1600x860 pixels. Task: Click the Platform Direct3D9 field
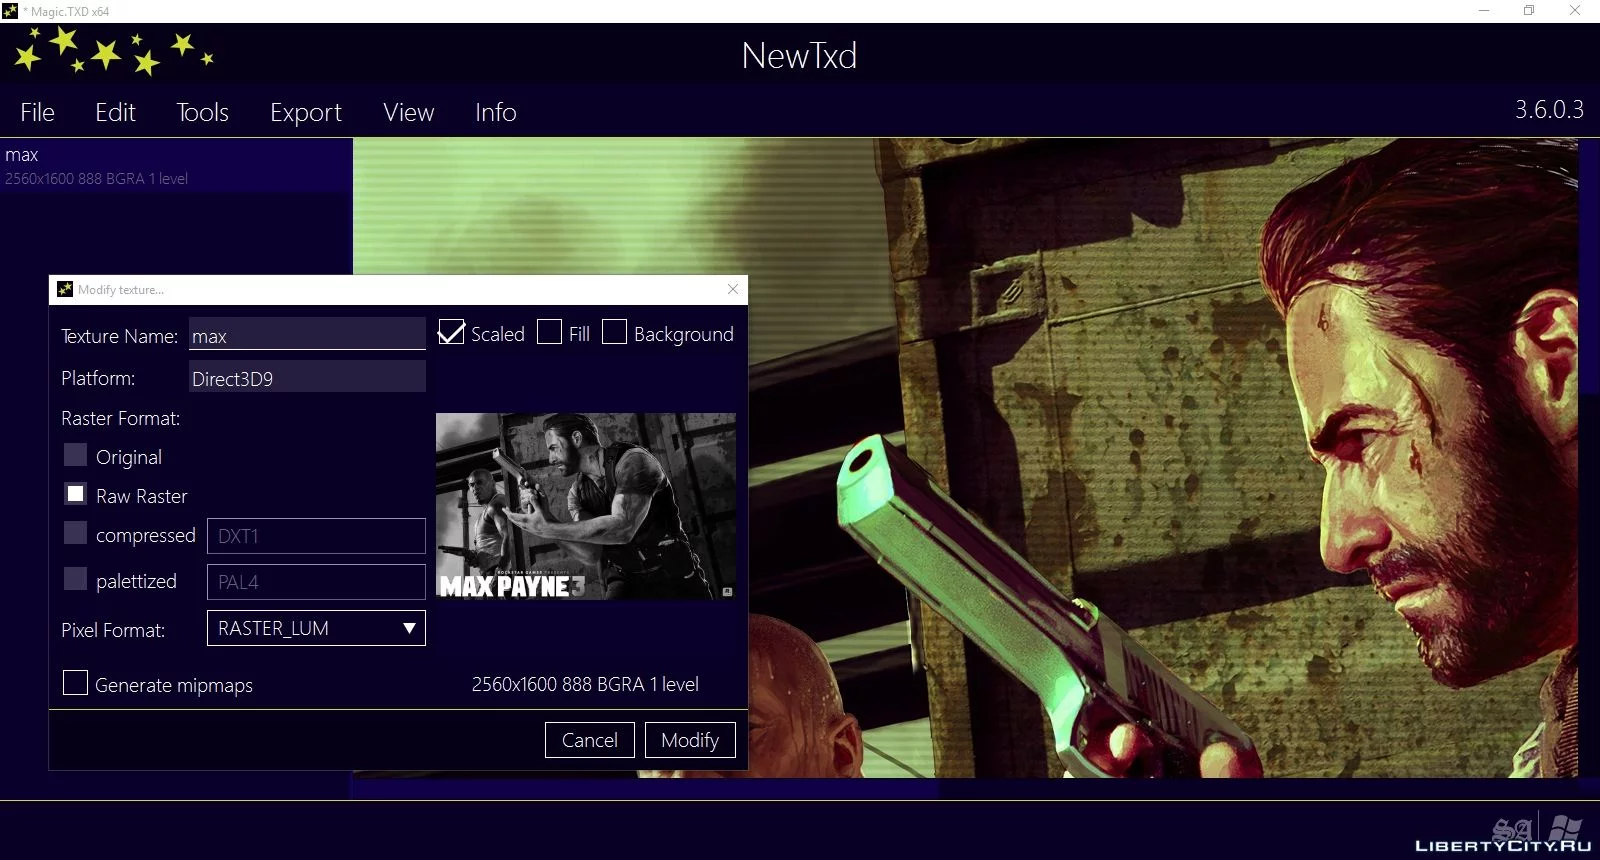click(307, 377)
